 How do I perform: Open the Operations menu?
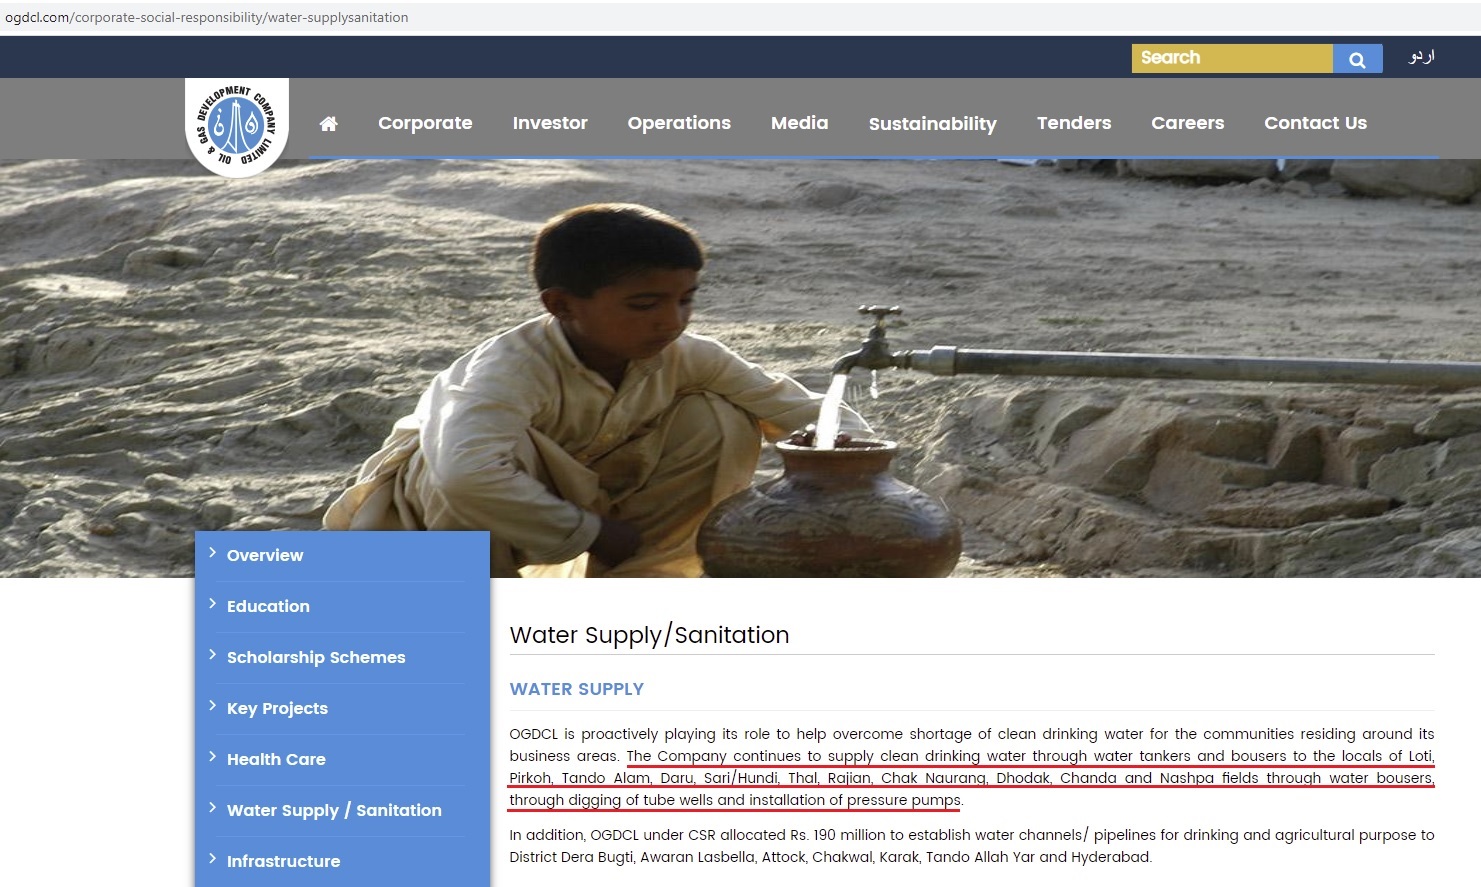coord(679,123)
